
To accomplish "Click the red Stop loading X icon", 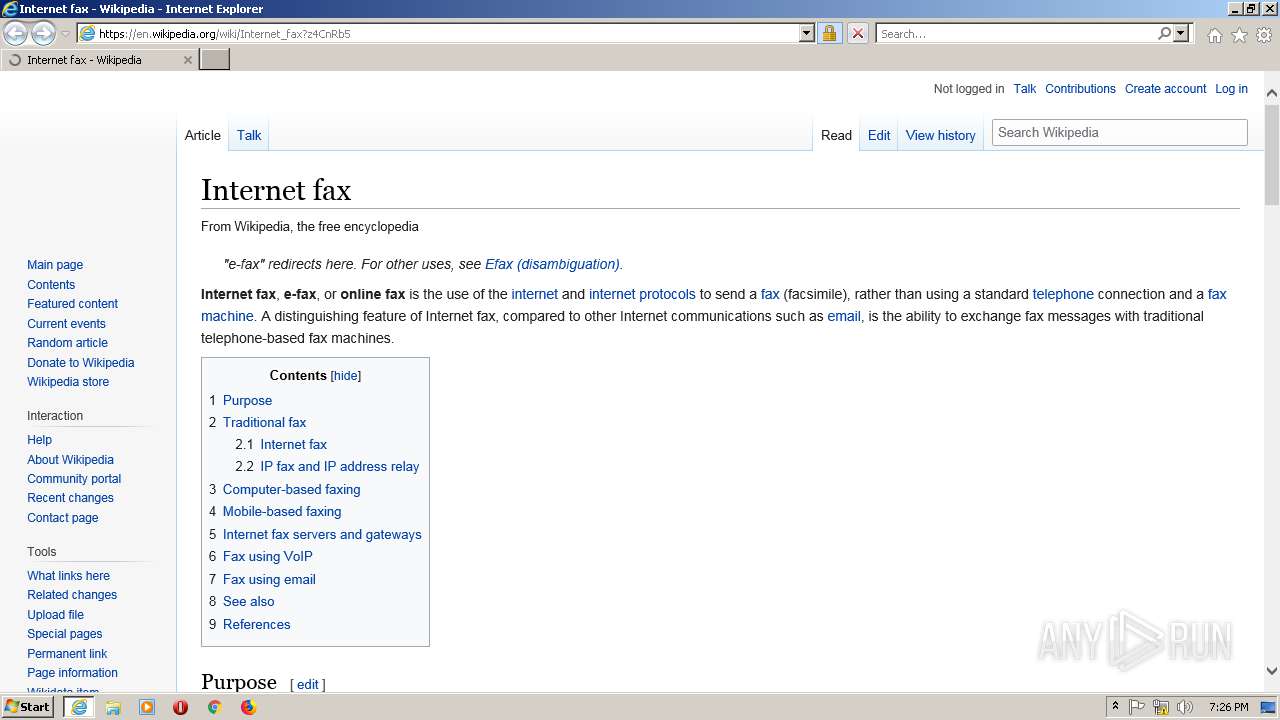I will tap(857, 33).
